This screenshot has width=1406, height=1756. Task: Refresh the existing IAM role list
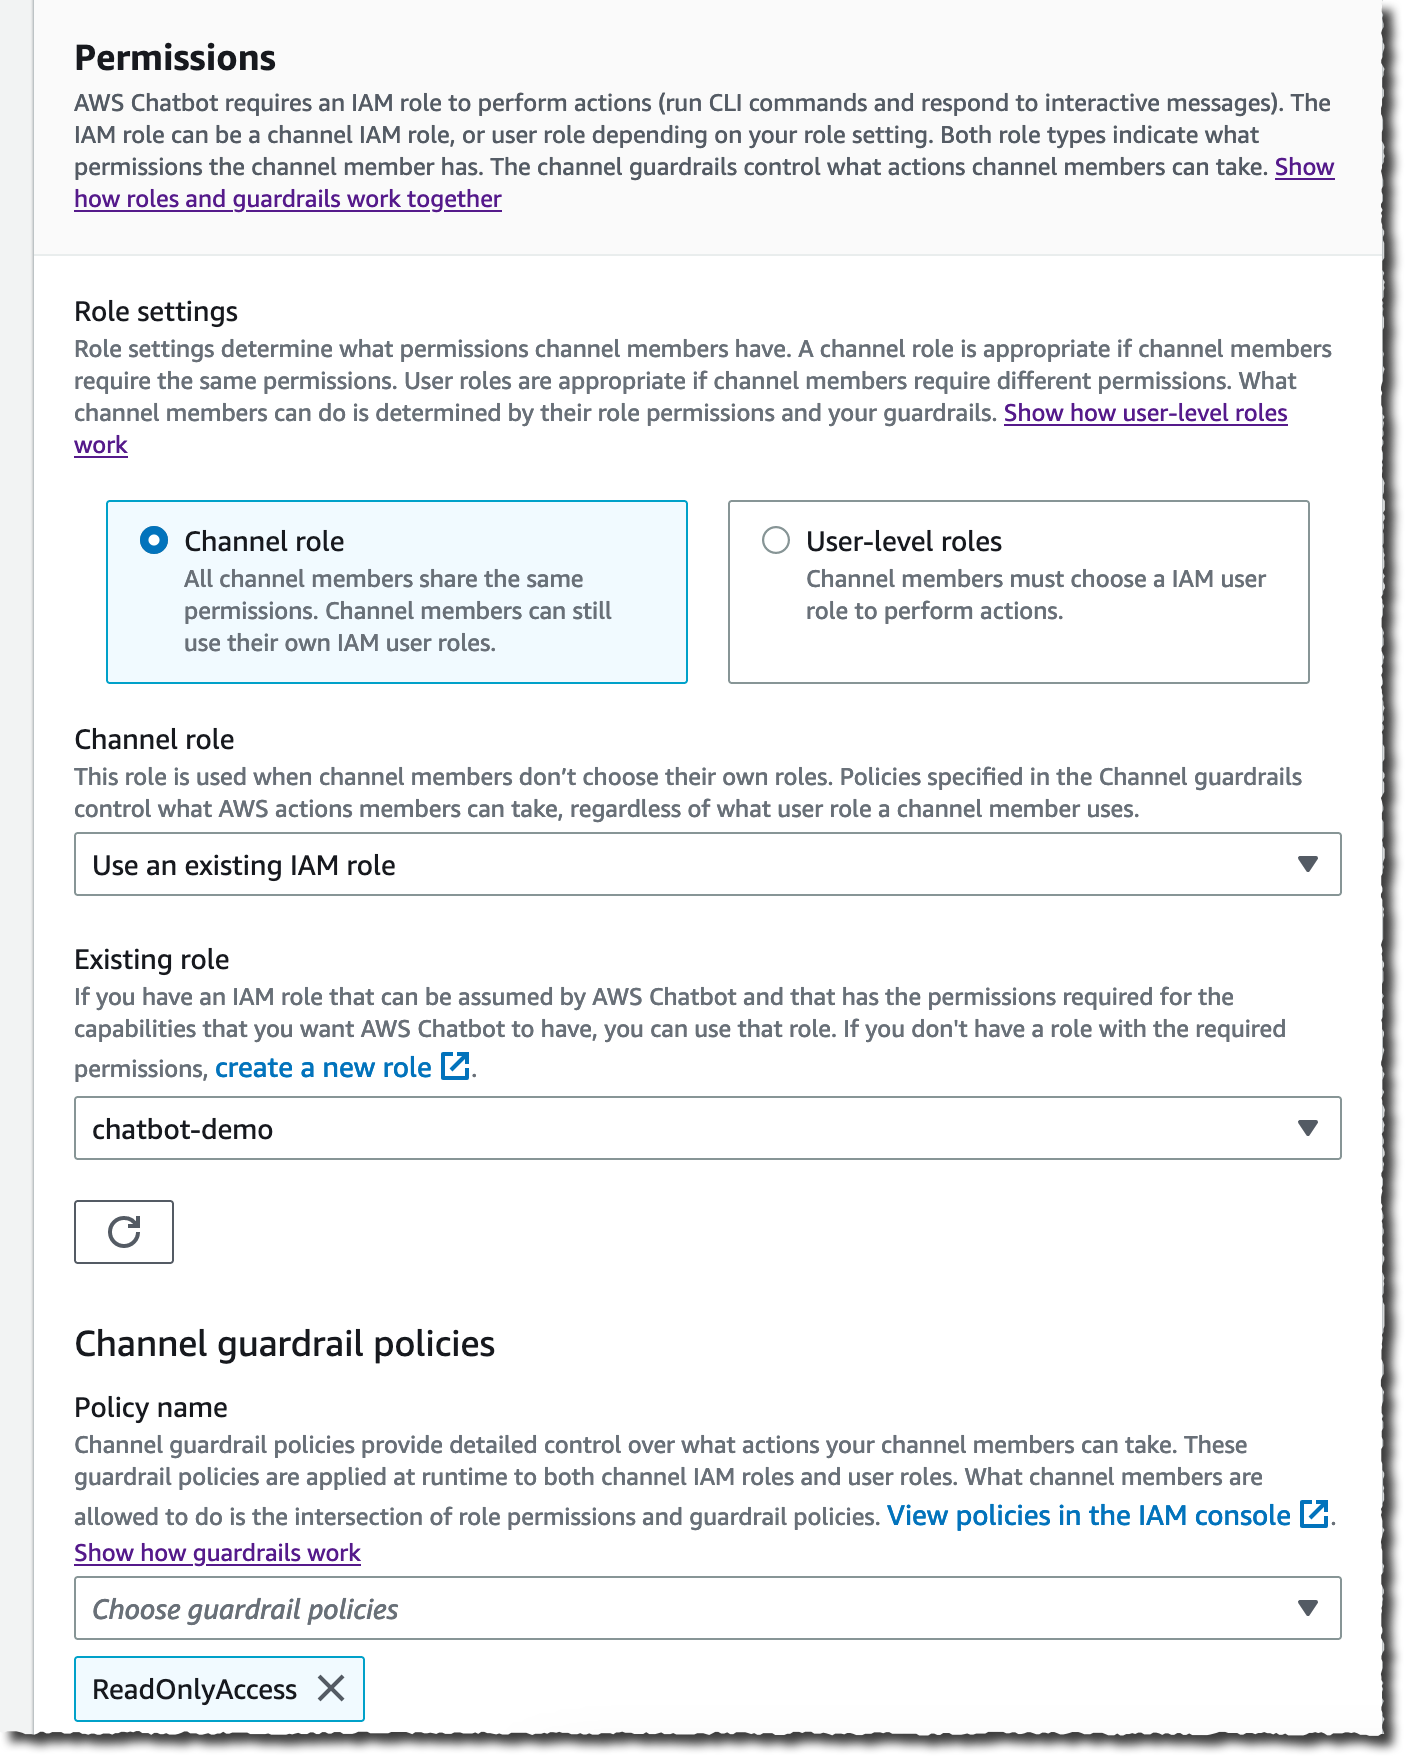[123, 1232]
